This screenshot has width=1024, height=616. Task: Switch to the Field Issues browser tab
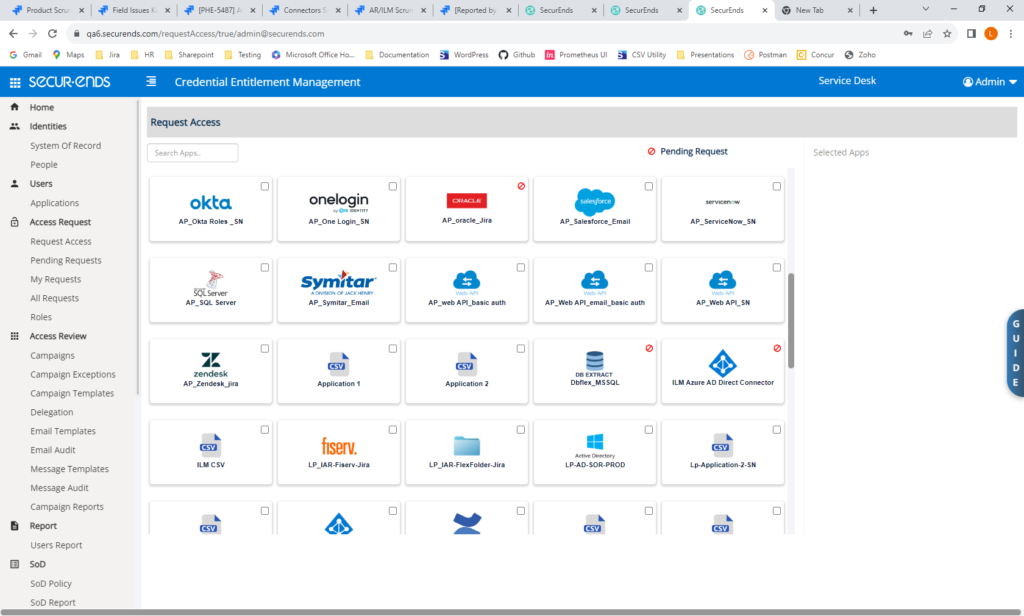134,10
